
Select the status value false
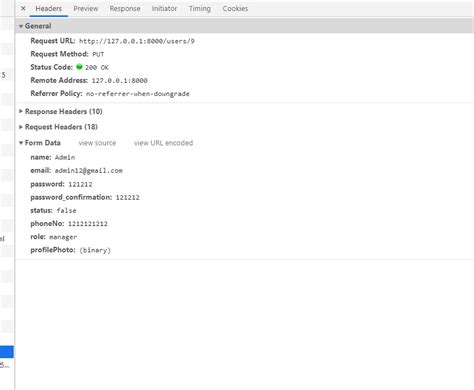(66, 211)
